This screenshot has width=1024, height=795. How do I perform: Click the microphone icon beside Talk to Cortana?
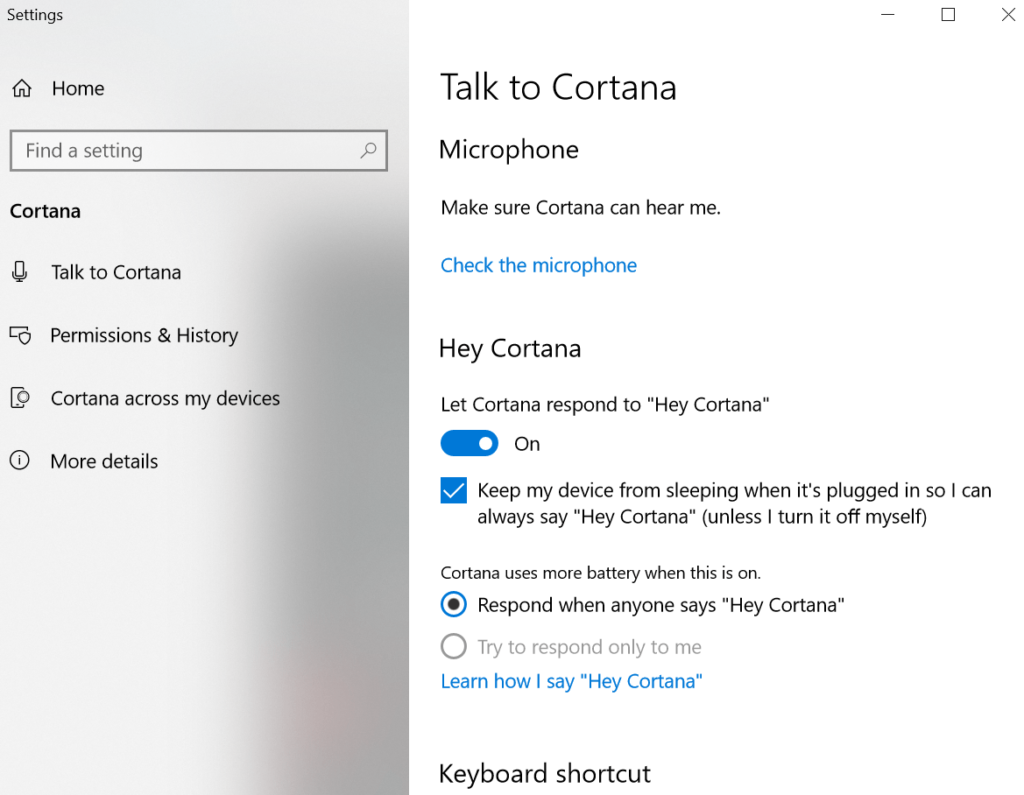click(x=19, y=272)
